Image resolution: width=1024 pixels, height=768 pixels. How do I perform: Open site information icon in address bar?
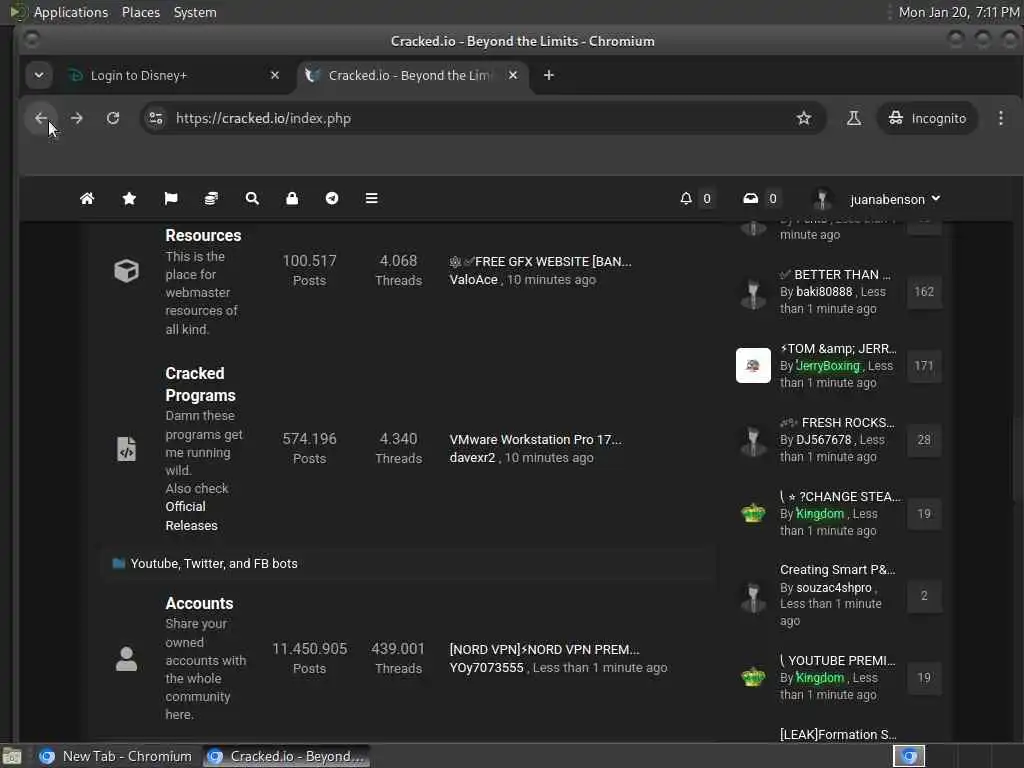[156, 118]
